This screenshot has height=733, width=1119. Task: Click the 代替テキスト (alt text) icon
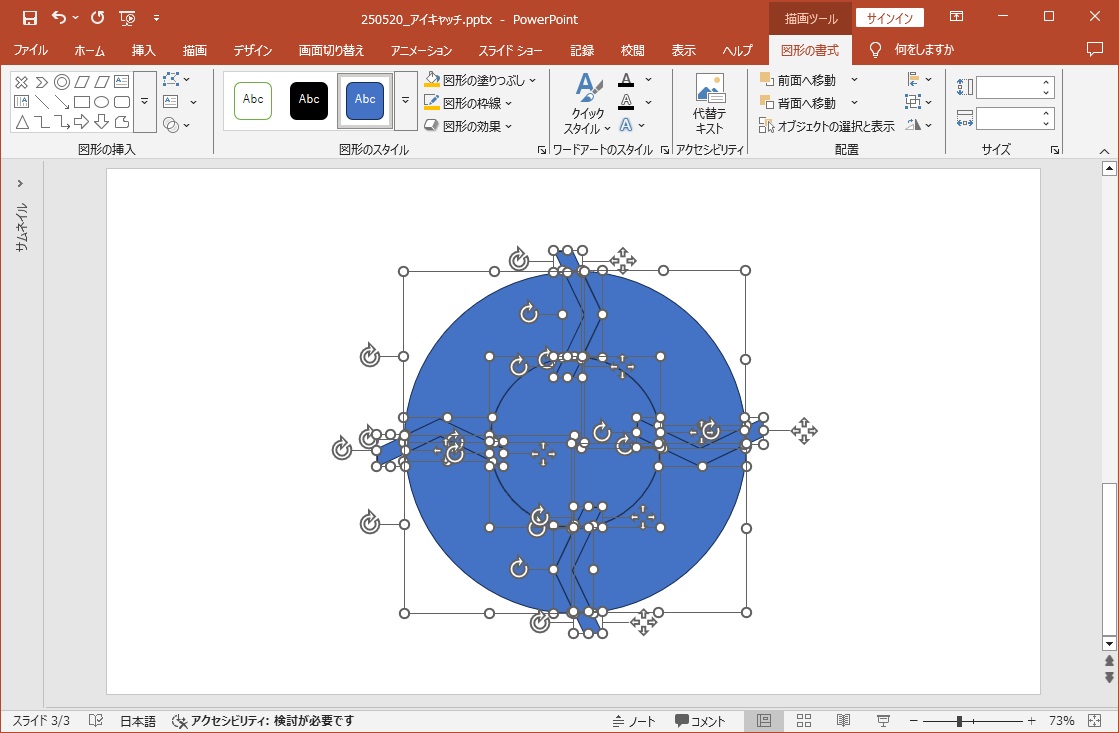709,104
